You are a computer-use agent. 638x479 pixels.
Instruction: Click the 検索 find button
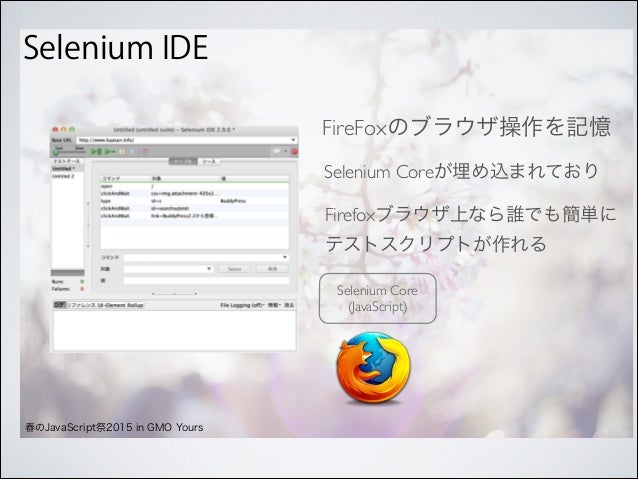pyautogui.click(x=272, y=269)
